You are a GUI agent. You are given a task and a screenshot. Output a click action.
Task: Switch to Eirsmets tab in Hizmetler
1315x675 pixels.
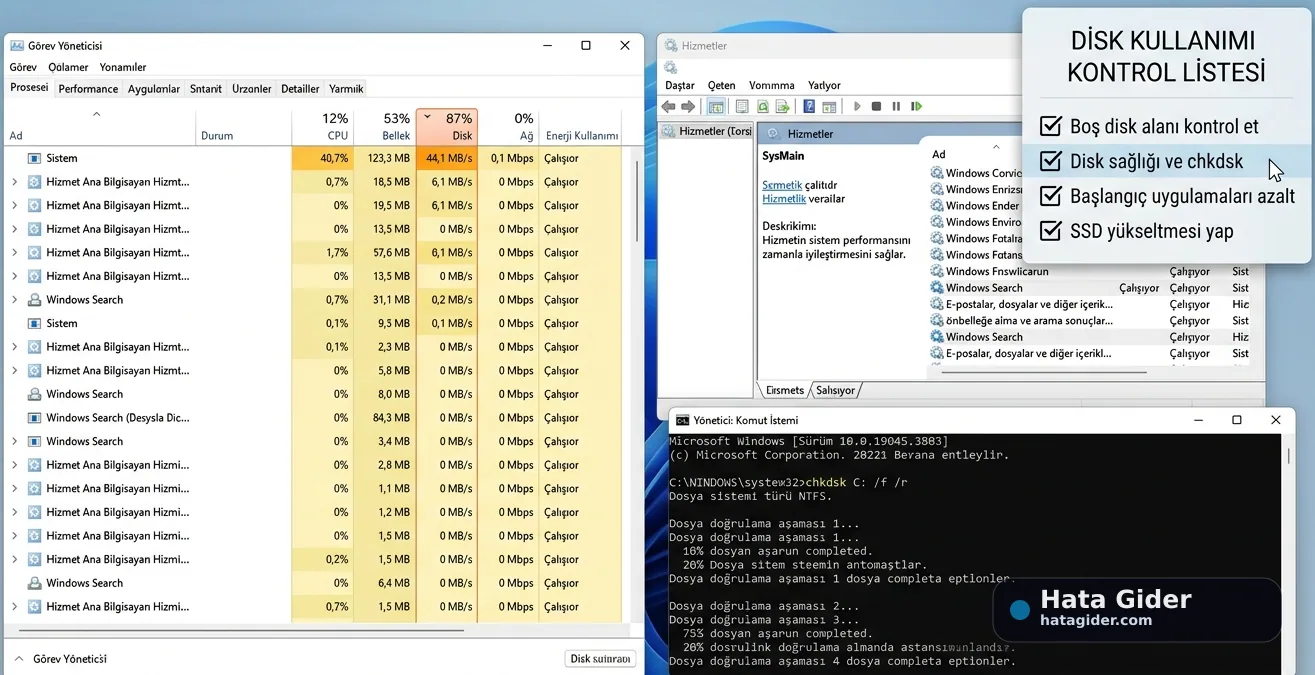(785, 390)
